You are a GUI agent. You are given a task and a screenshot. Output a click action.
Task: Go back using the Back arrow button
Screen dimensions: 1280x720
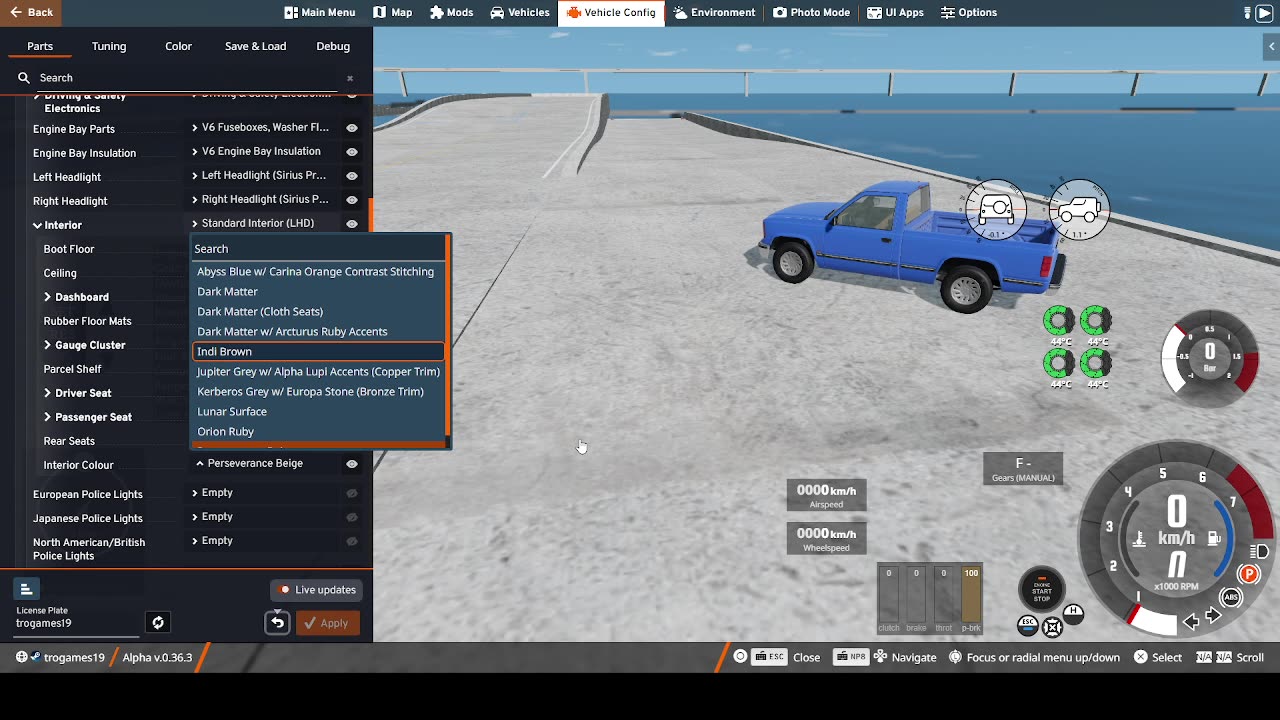(x=31, y=12)
